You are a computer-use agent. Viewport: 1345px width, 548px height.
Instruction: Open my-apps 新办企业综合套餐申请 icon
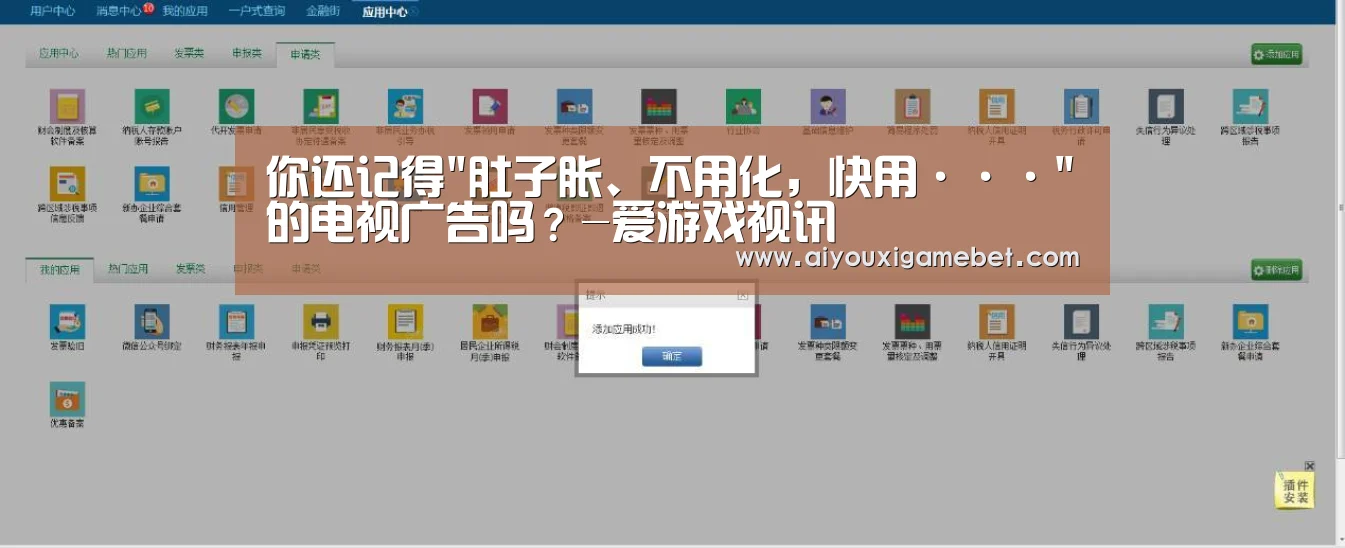click(x=1250, y=322)
